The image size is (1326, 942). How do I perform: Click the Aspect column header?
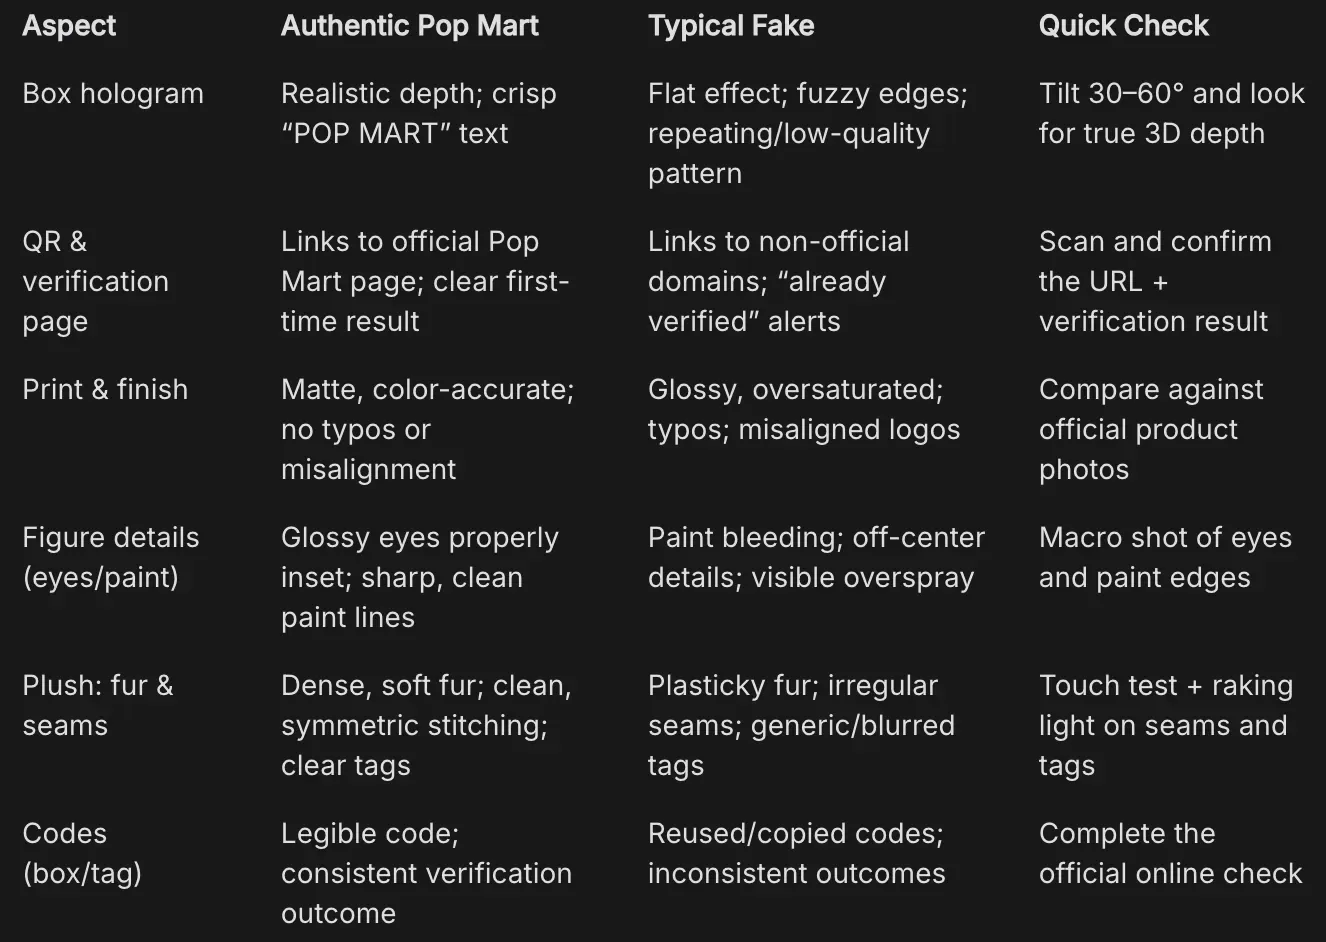click(x=69, y=26)
